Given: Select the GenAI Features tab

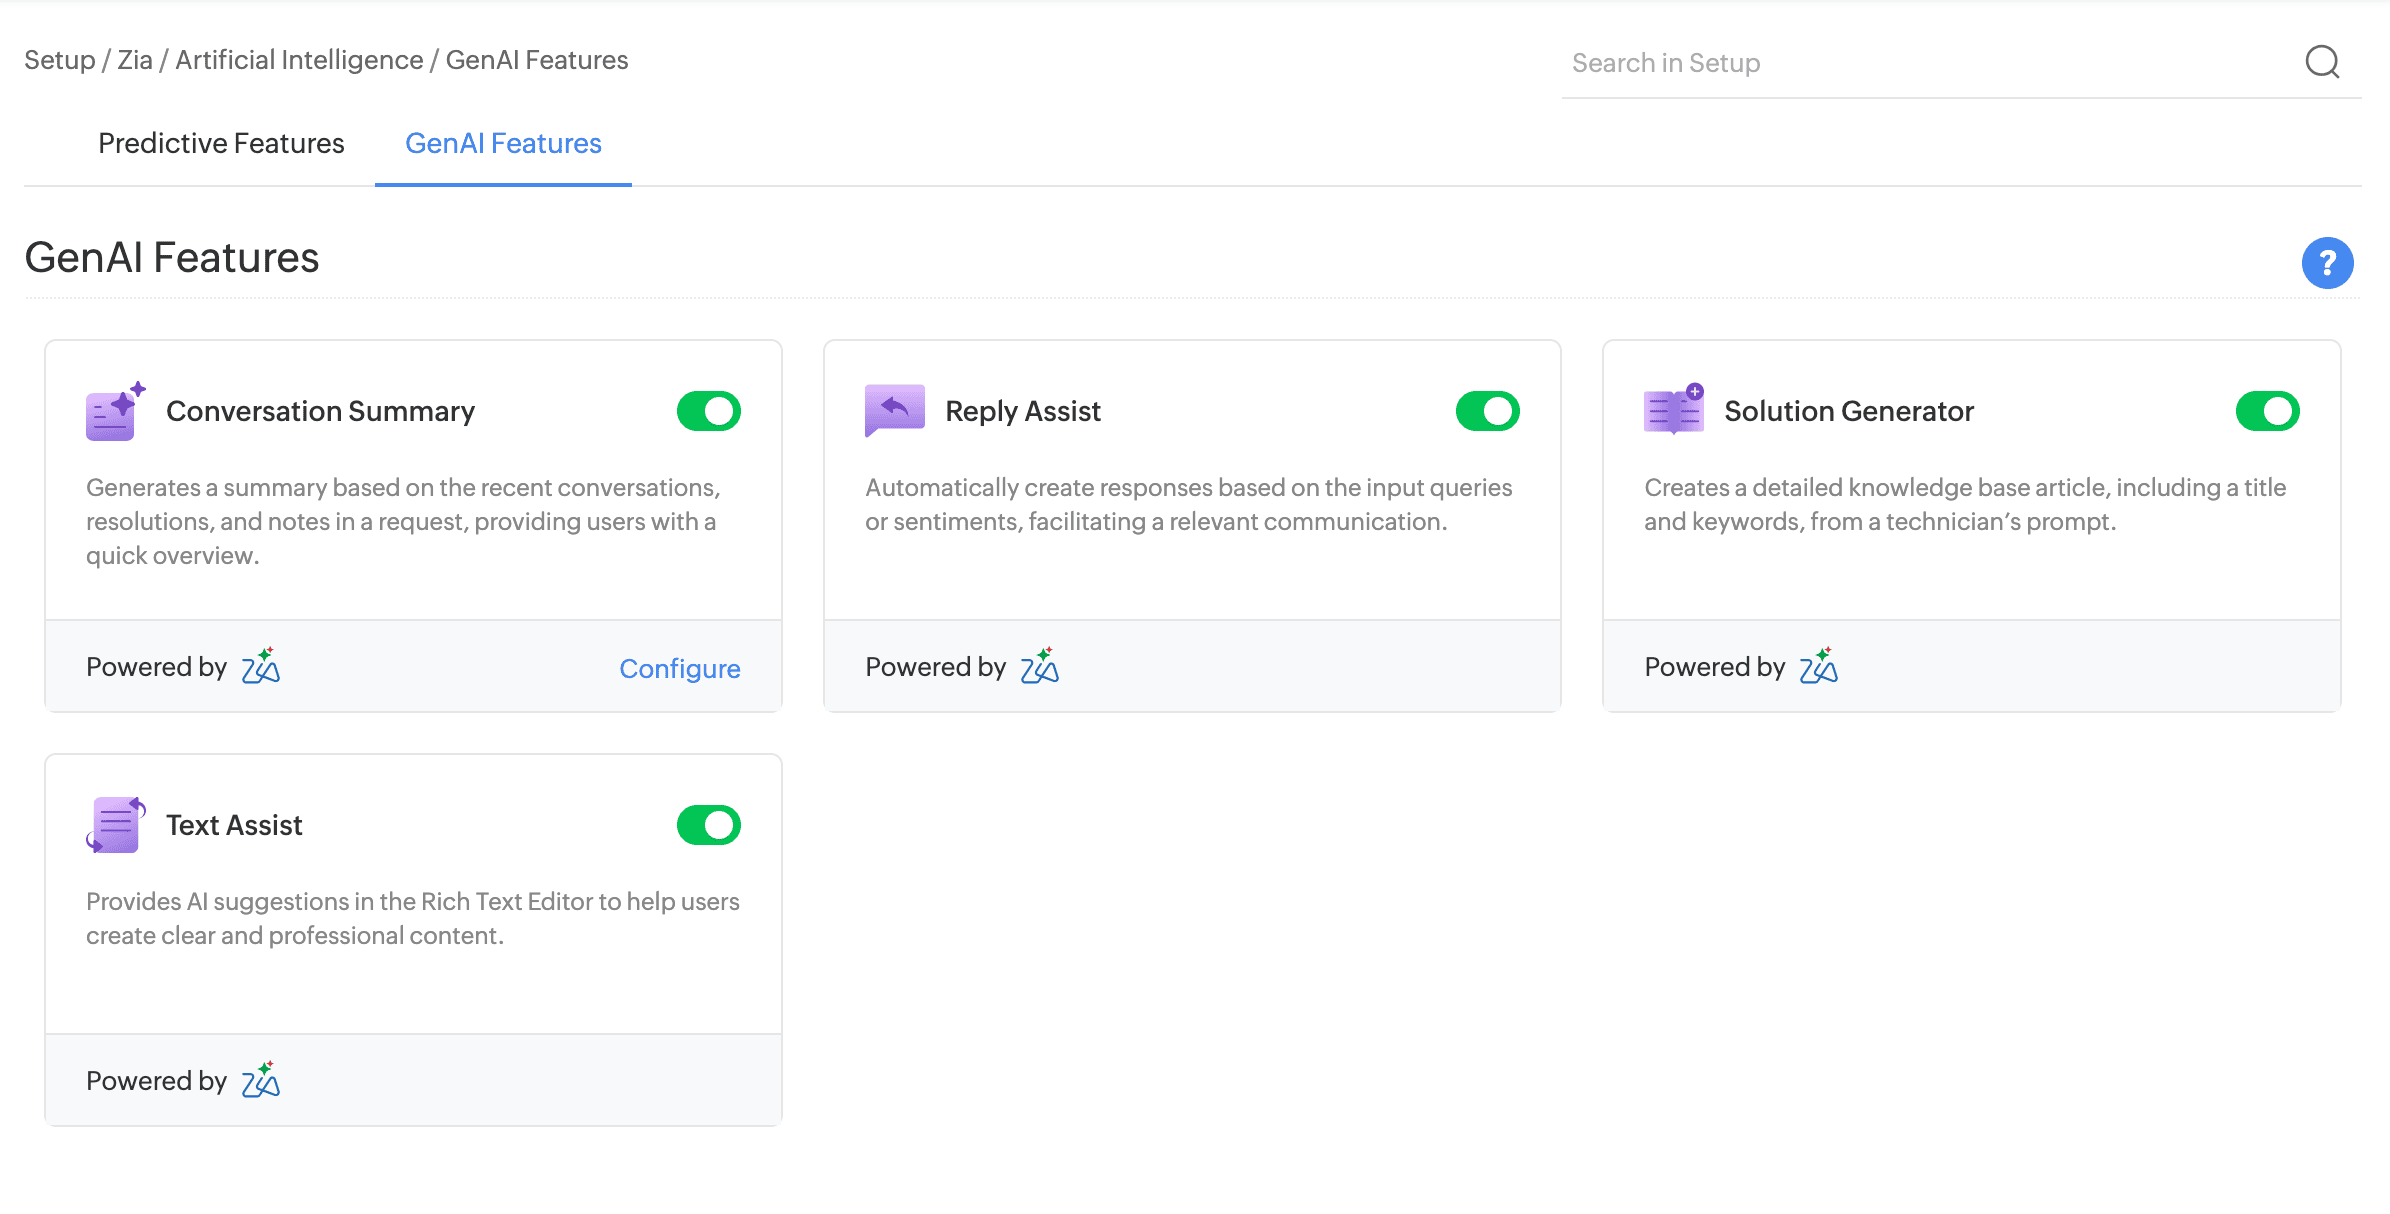Looking at the screenshot, I should tap(503, 143).
